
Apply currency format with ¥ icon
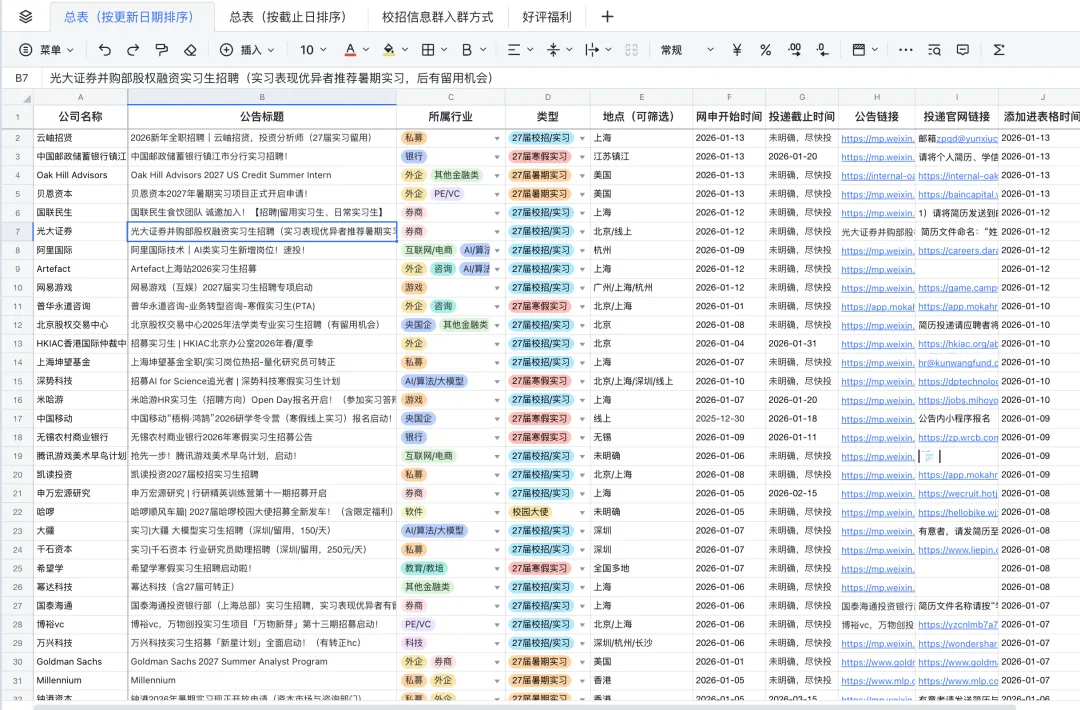[737, 50]
